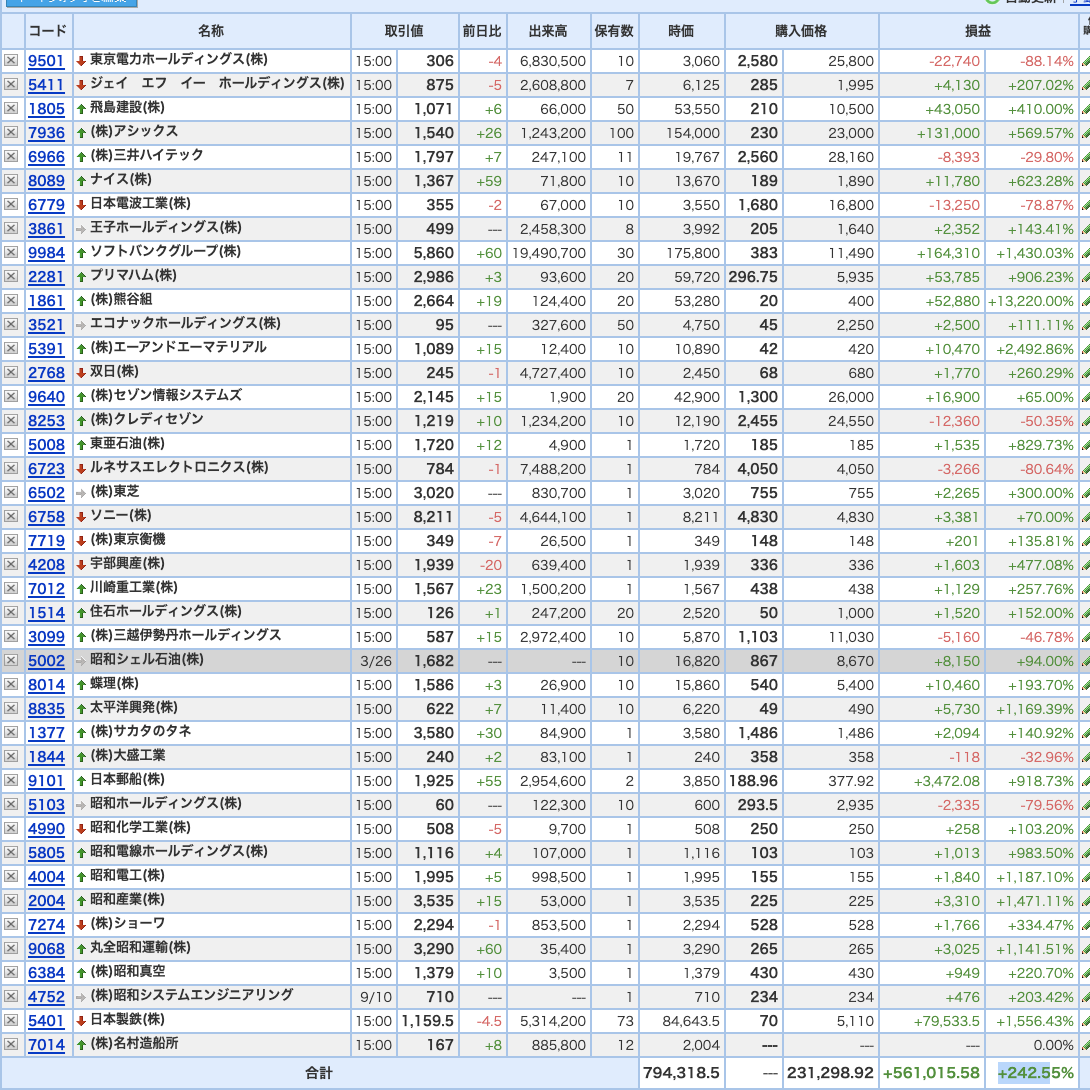
Task: Open stock code link 9640
Action: [x=46, y=397]
